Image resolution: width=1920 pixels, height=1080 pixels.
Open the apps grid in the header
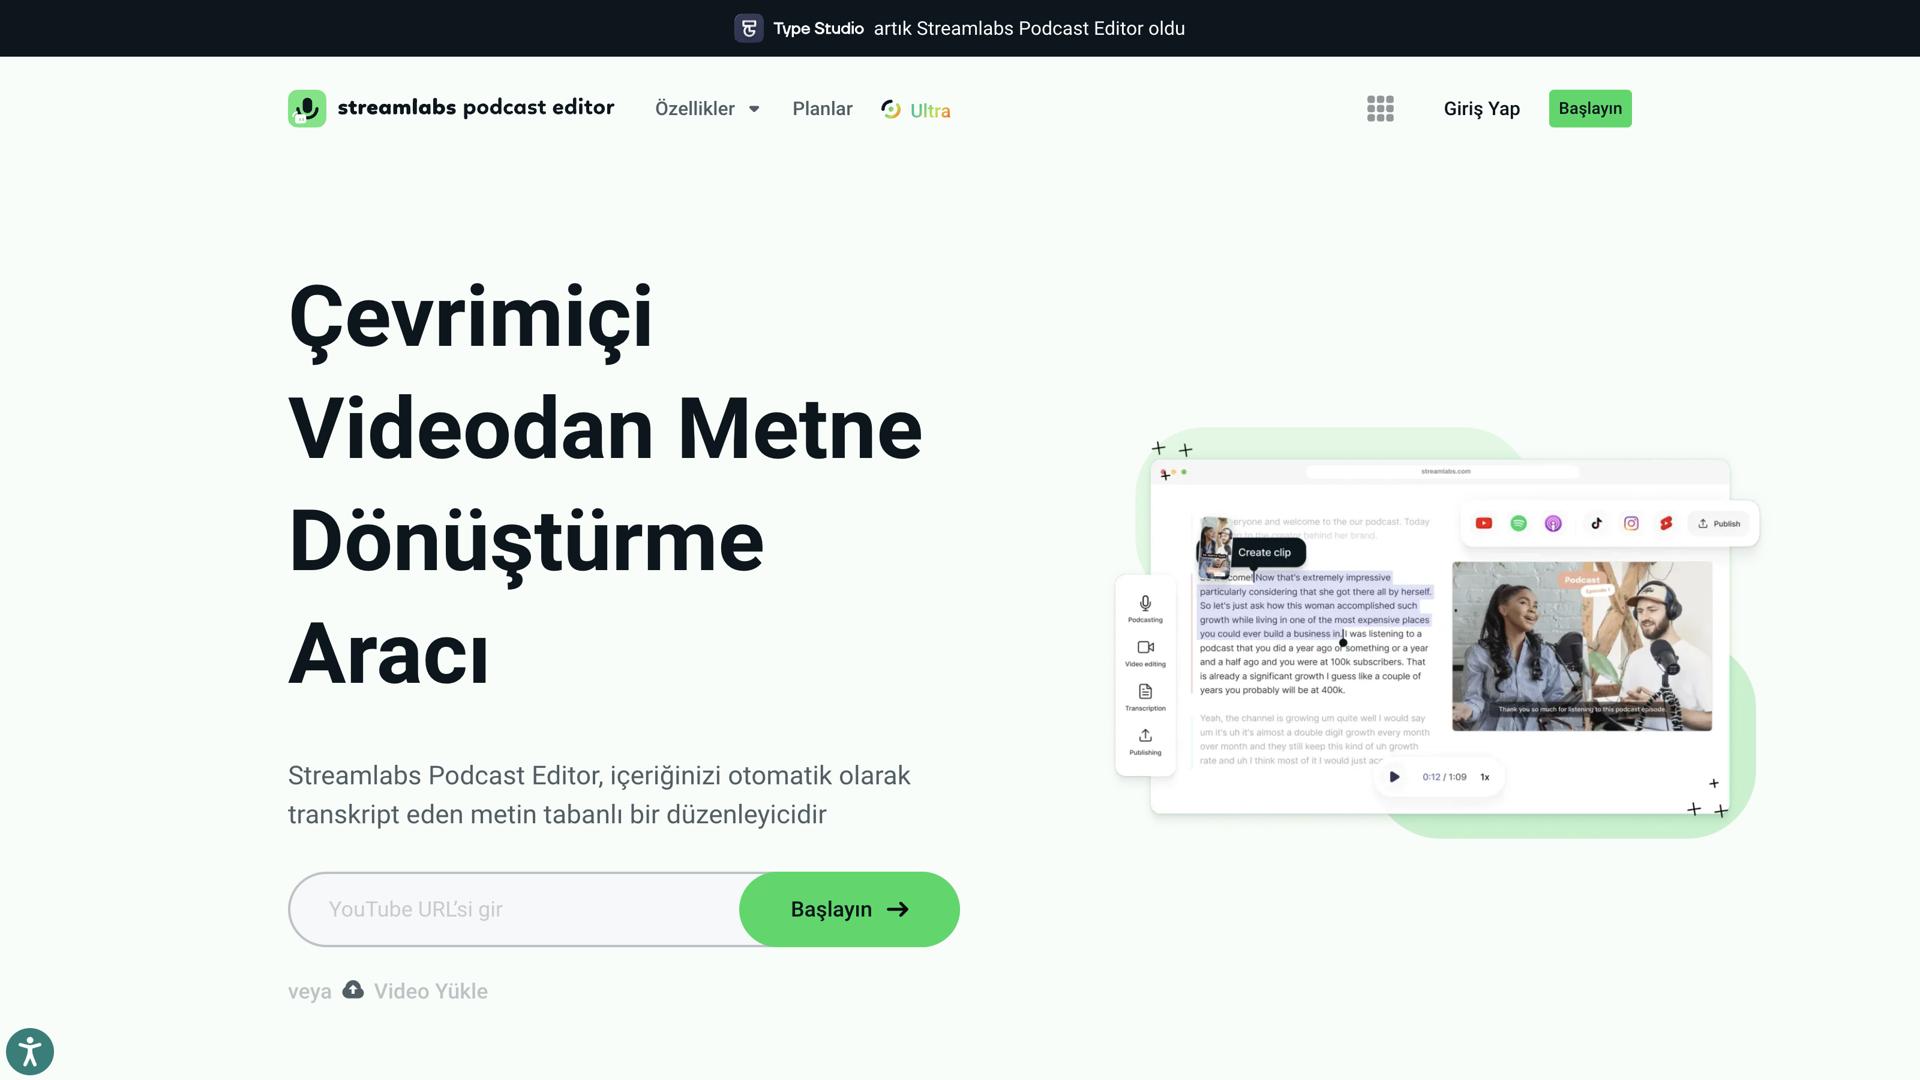click(x=1380, y=108)
